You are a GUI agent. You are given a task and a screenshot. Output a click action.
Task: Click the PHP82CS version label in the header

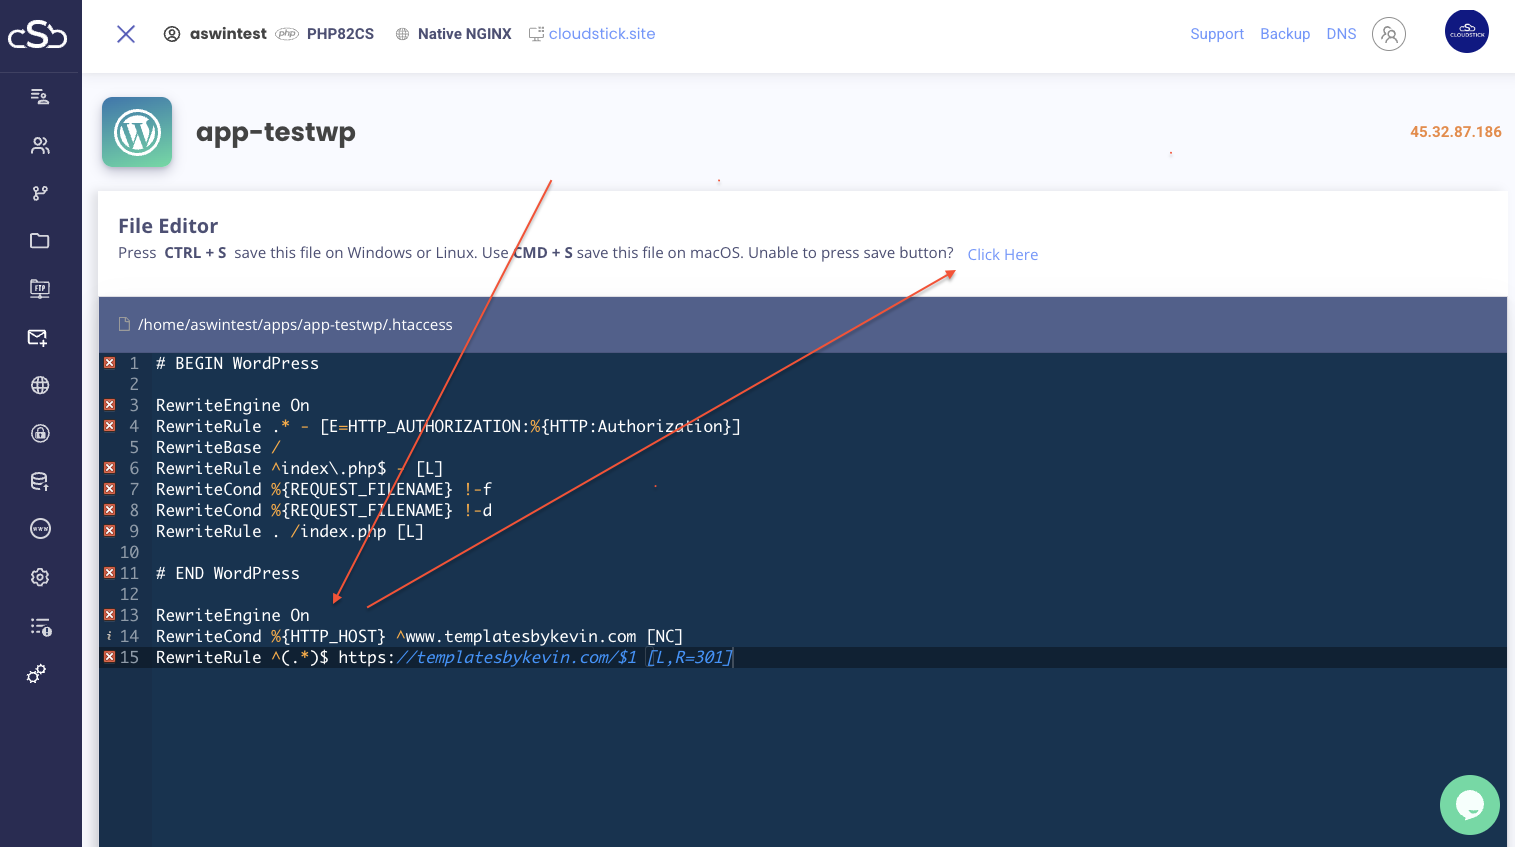point(341,33)
